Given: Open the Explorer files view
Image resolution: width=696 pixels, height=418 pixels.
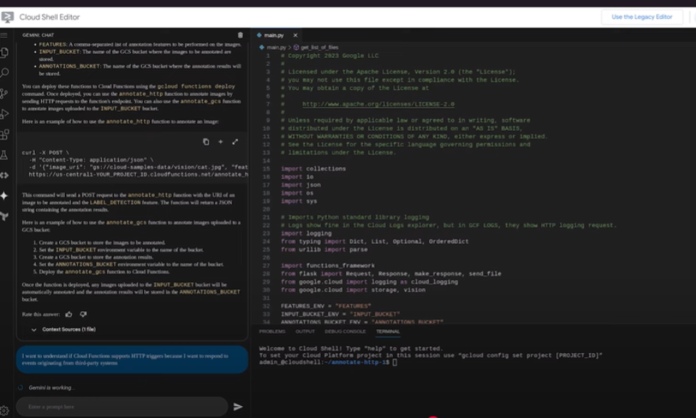Looking at the screenshot, I should pos(4,52).
